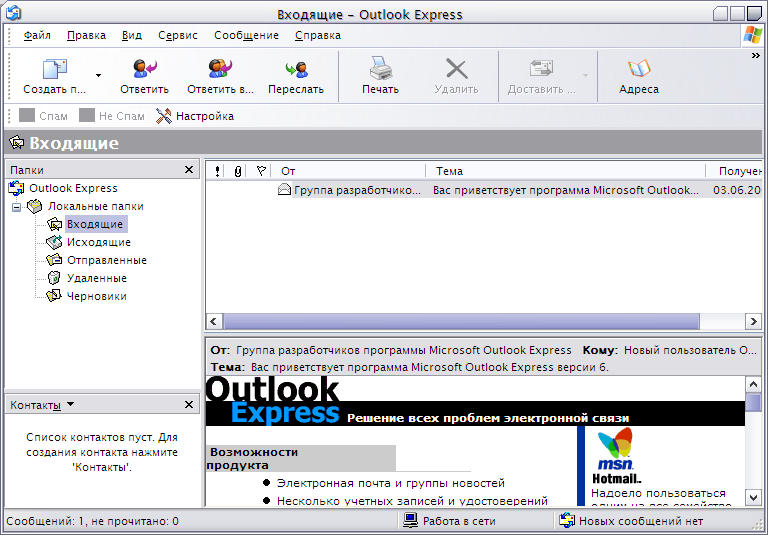Select Outlook Express root in folder tree
The width and height of the screenshot is (768, 535).
tap(73, 188)
